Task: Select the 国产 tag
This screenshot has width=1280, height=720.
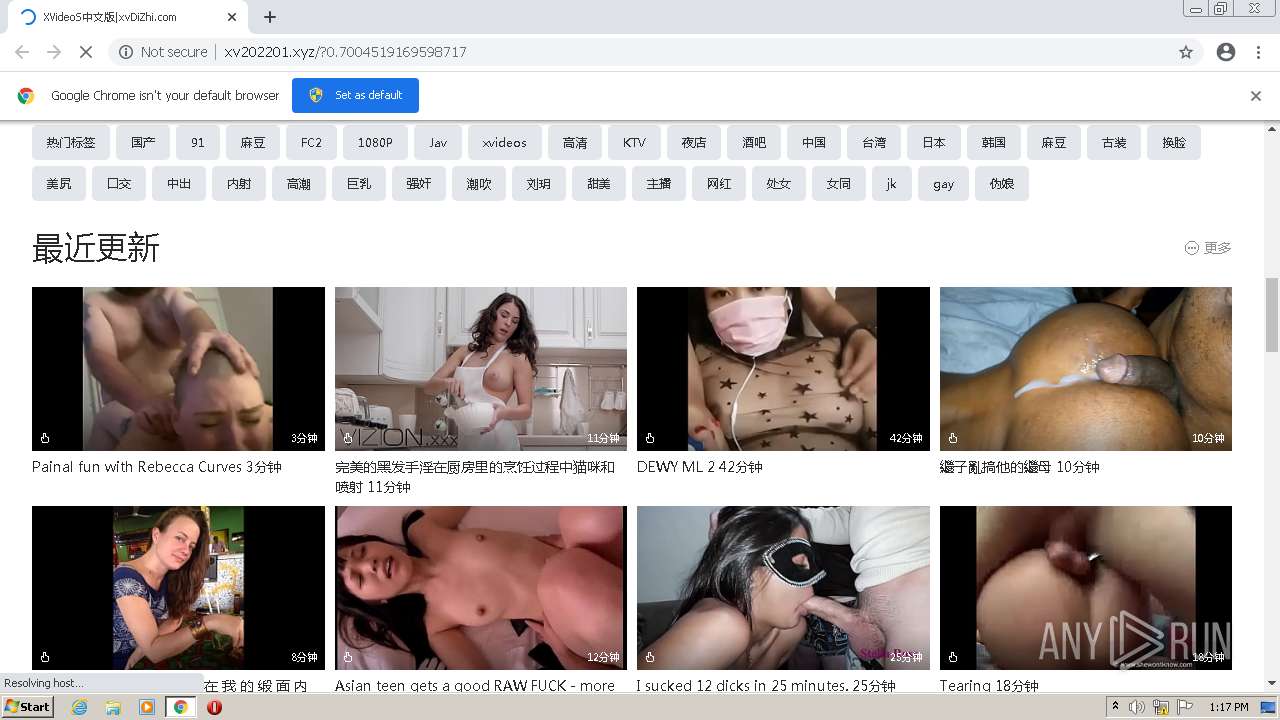Action: (x=143, y=143)
